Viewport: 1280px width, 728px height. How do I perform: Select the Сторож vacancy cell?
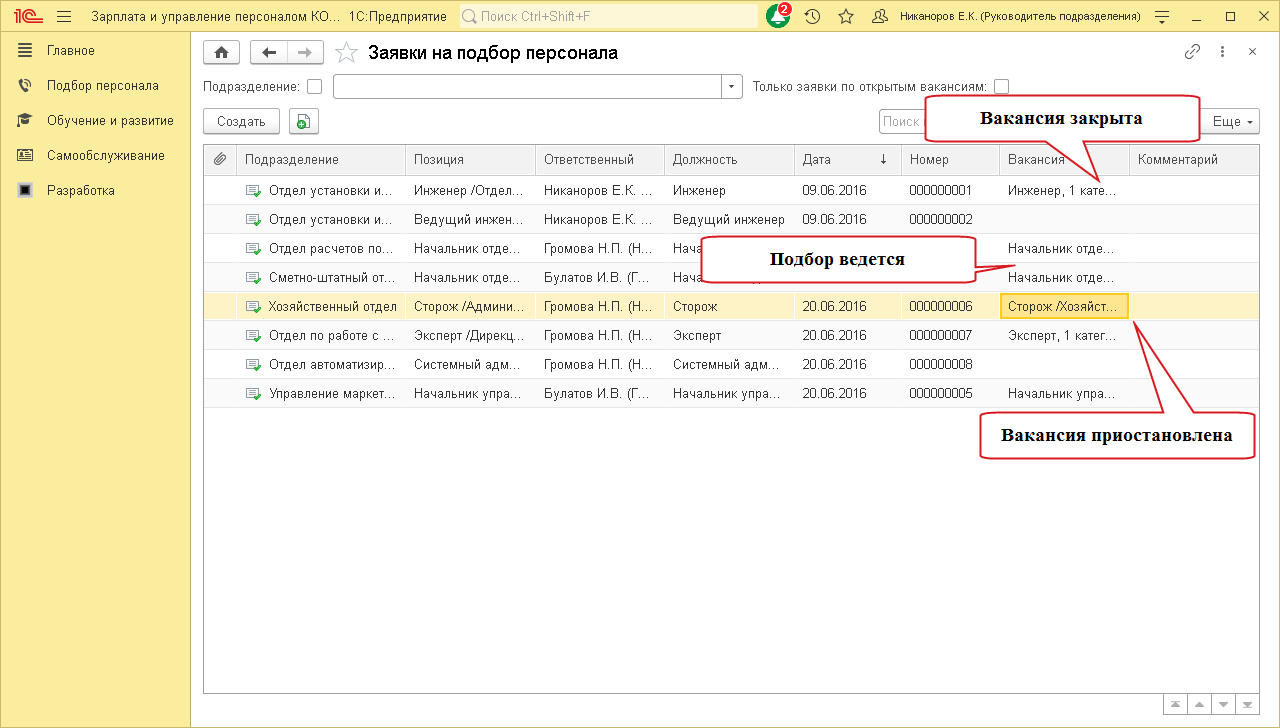1063,307
